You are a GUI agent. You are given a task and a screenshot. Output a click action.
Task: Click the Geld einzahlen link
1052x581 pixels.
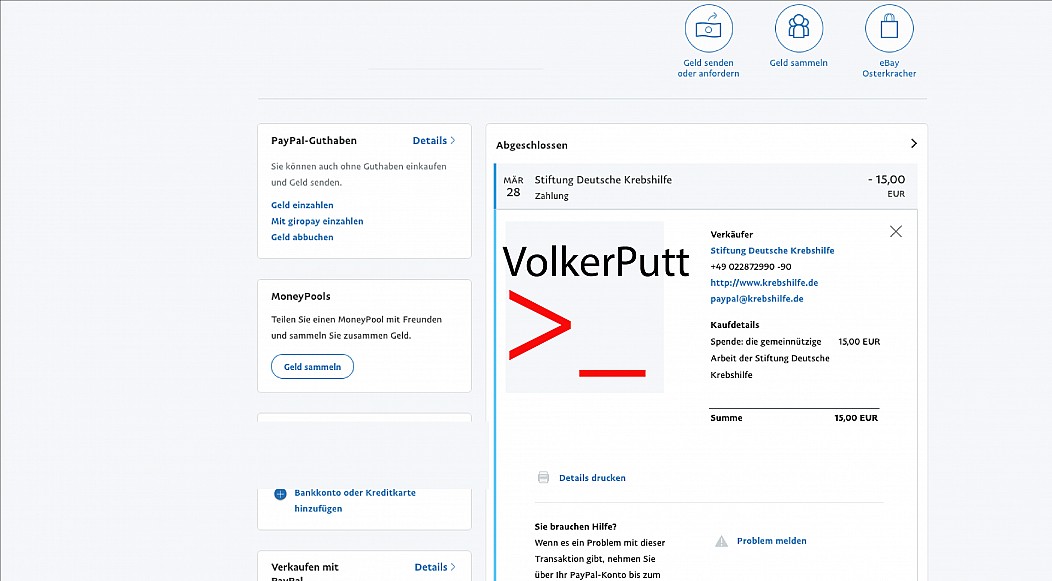302,205
